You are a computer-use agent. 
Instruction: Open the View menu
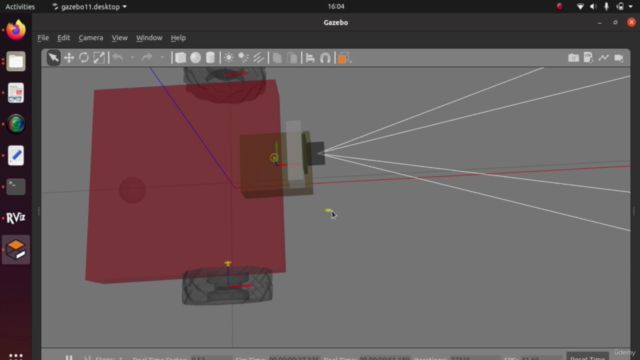tap(120, 38)
